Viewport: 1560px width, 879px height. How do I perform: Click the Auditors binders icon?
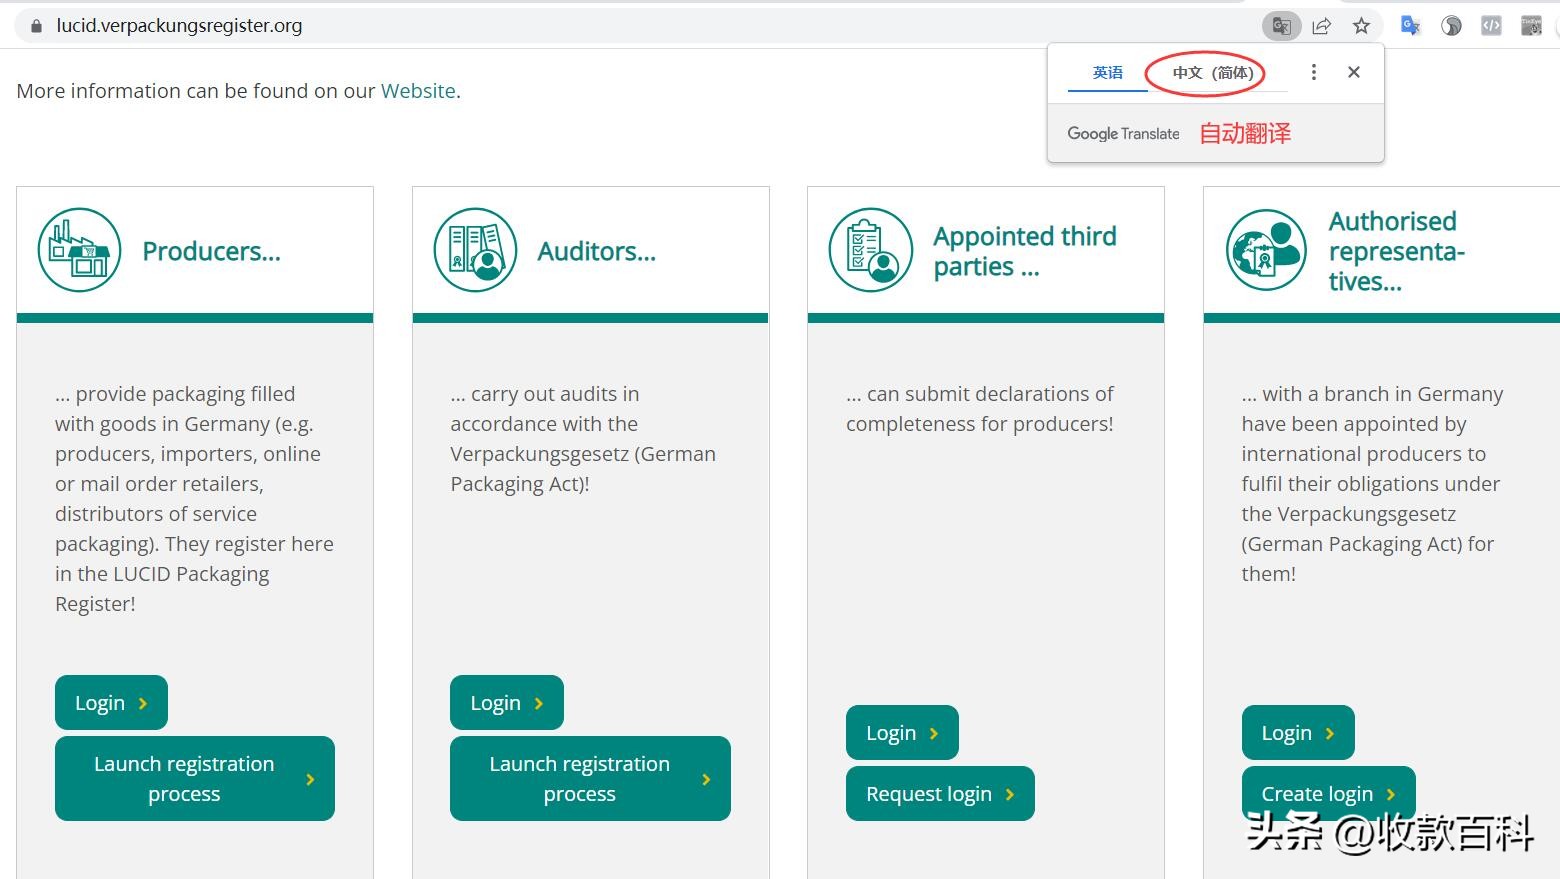[475, 250]
